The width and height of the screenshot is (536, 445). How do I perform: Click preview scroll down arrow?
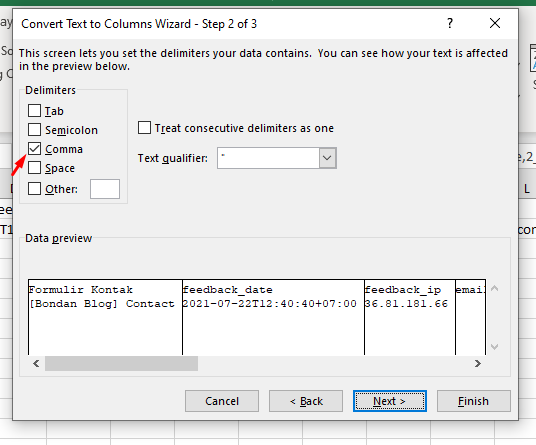tap(494, 347)
